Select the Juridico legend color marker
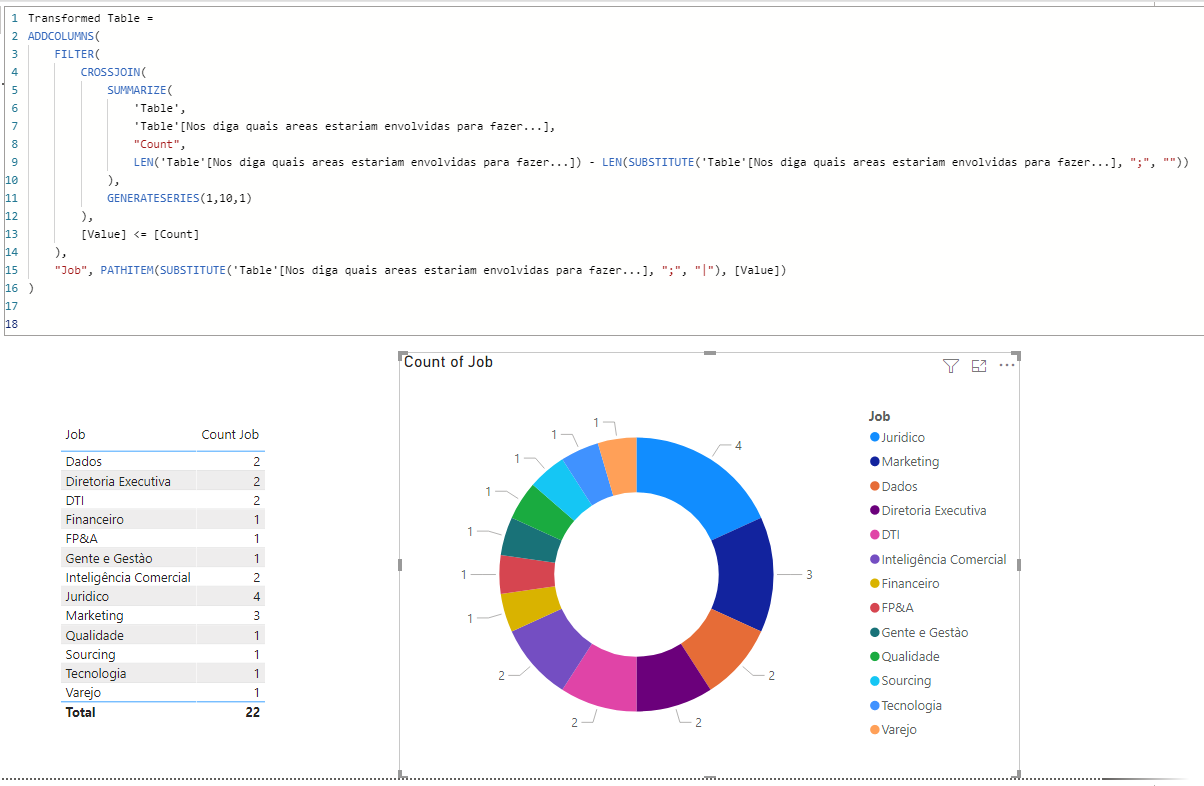Screen dimensions: 1204x786 tap(875, 437)
